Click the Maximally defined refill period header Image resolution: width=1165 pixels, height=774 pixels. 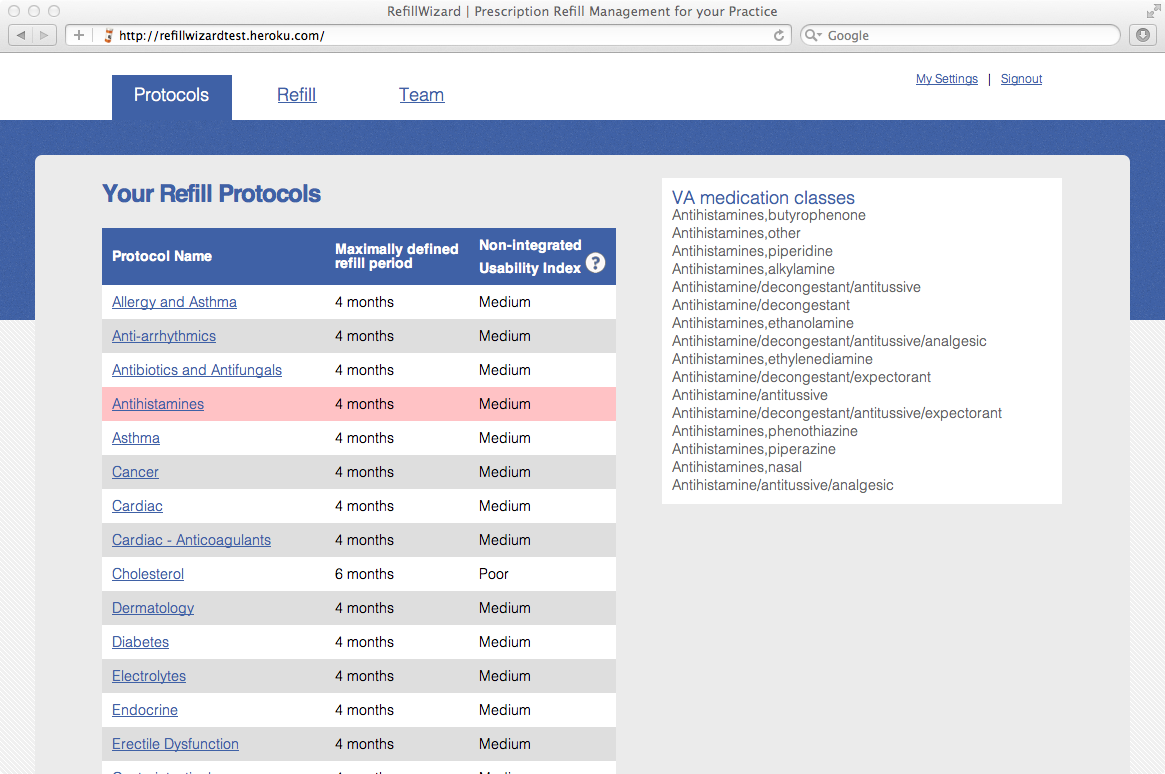(x=397, y=256)
